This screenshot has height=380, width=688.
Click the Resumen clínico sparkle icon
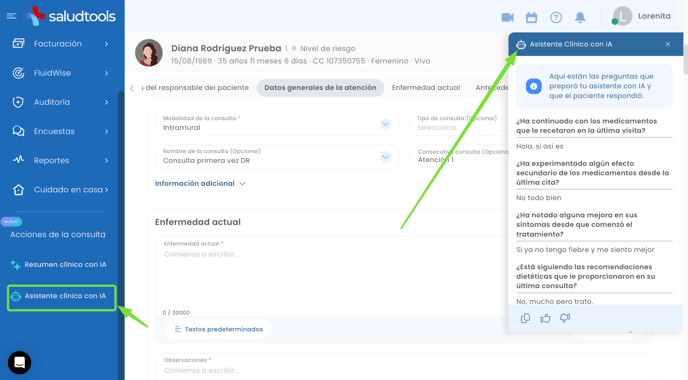[x=15, y=265]
